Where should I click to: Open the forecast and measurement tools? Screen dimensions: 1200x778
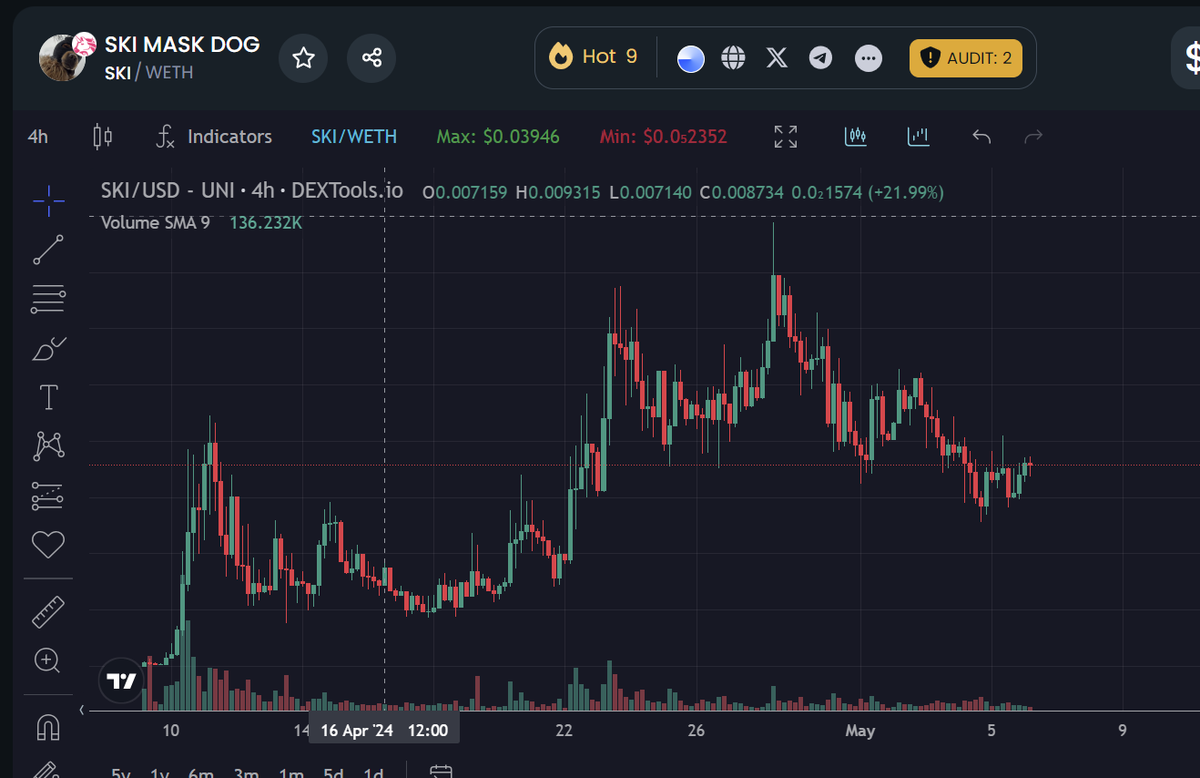click(x=48, y=495)
